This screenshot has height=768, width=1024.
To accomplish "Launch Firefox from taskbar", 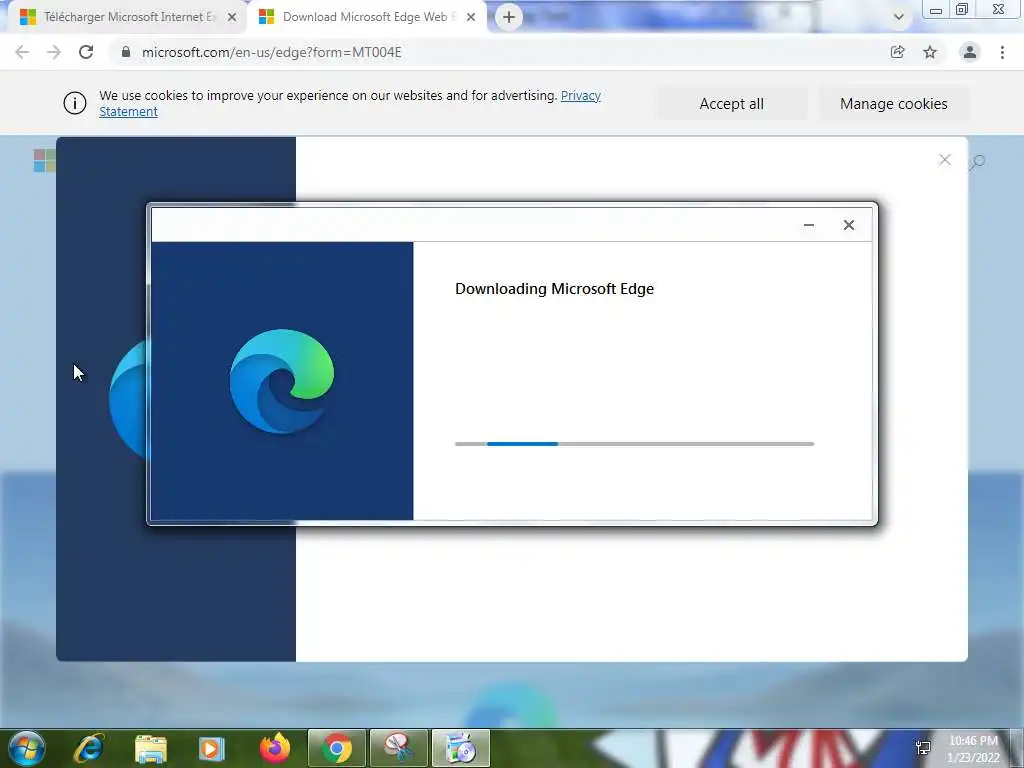I will 275,748.
